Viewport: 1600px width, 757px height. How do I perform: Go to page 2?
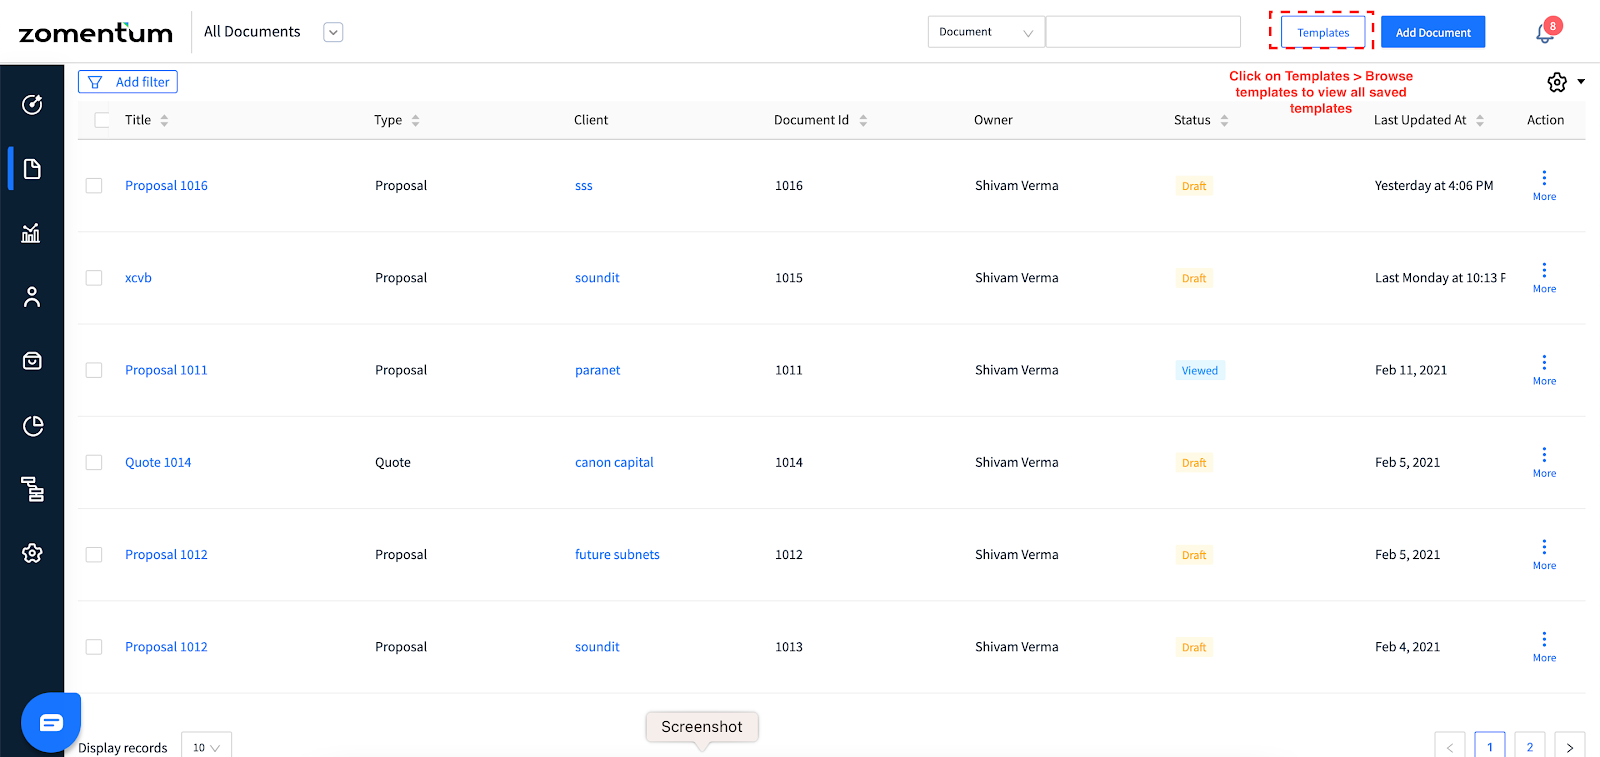1529,746
